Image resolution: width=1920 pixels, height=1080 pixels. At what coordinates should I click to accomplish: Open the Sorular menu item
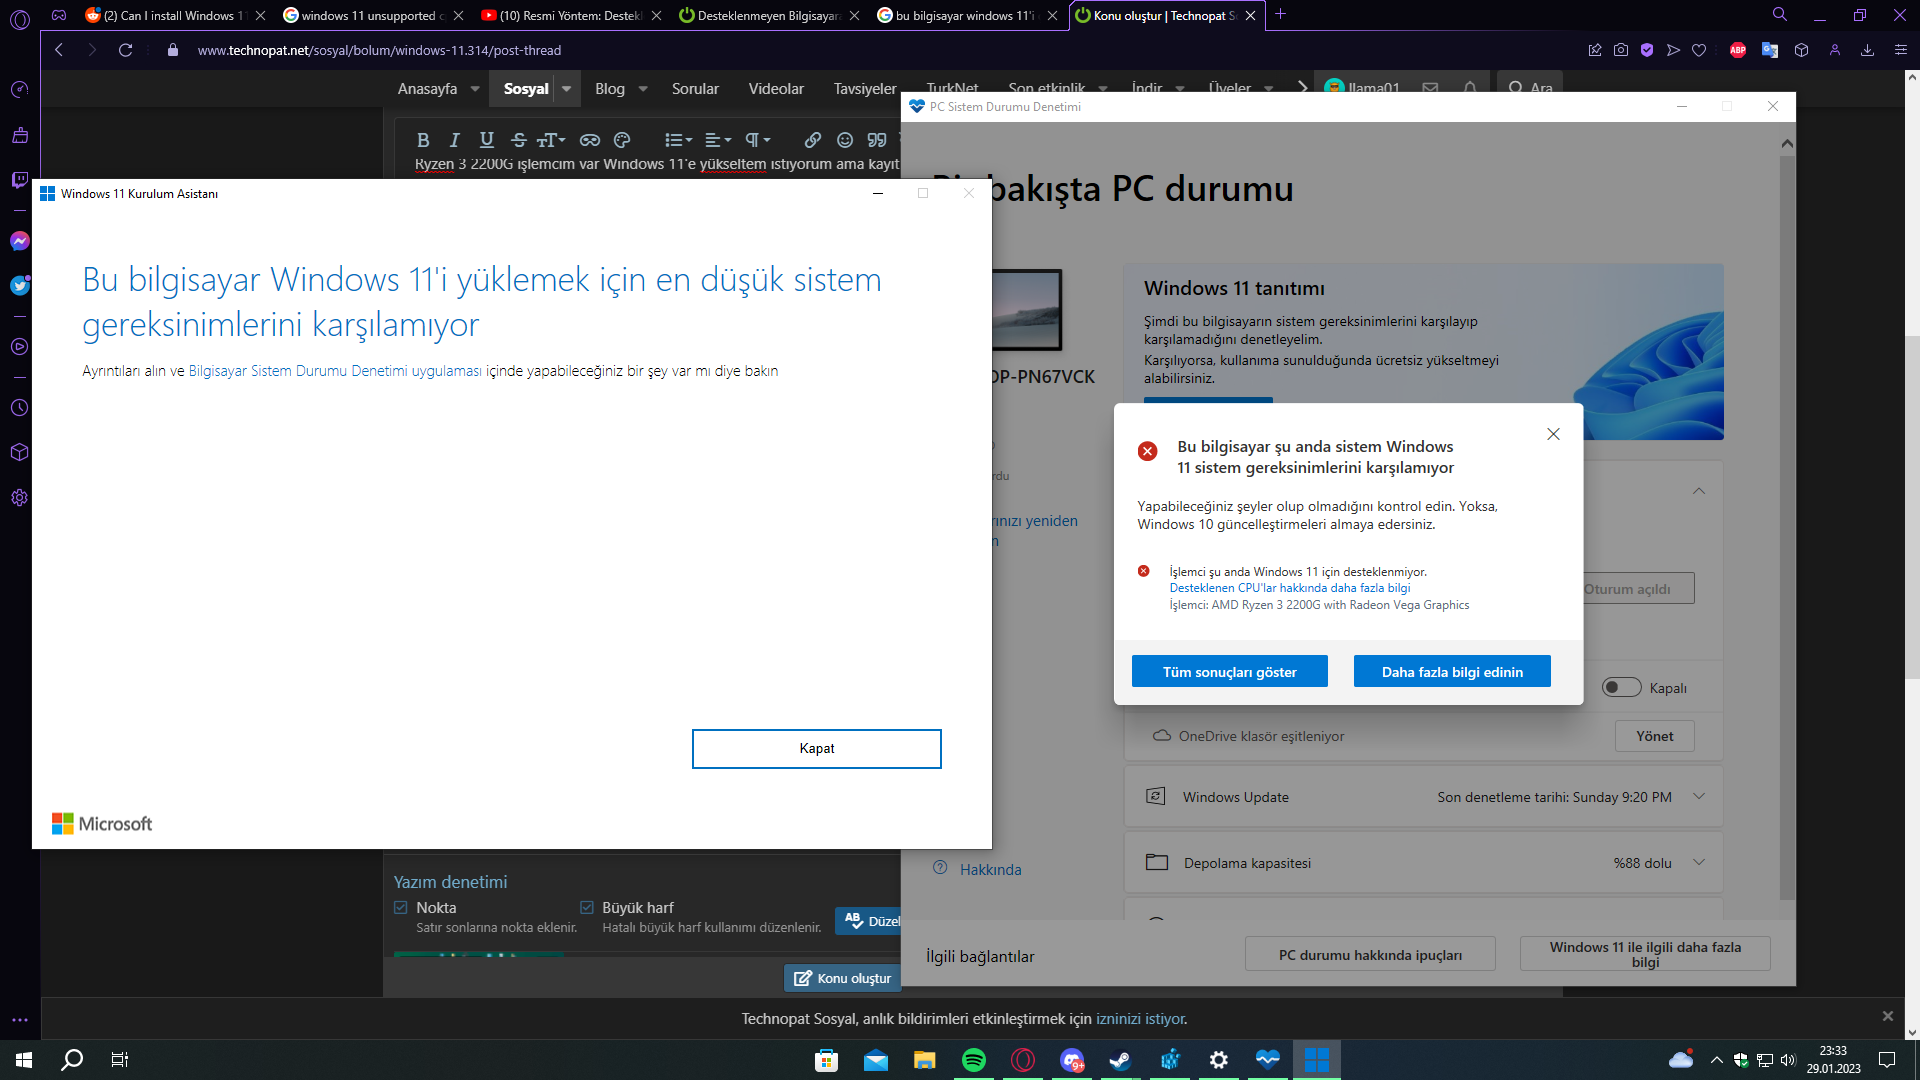click(695, 89)
